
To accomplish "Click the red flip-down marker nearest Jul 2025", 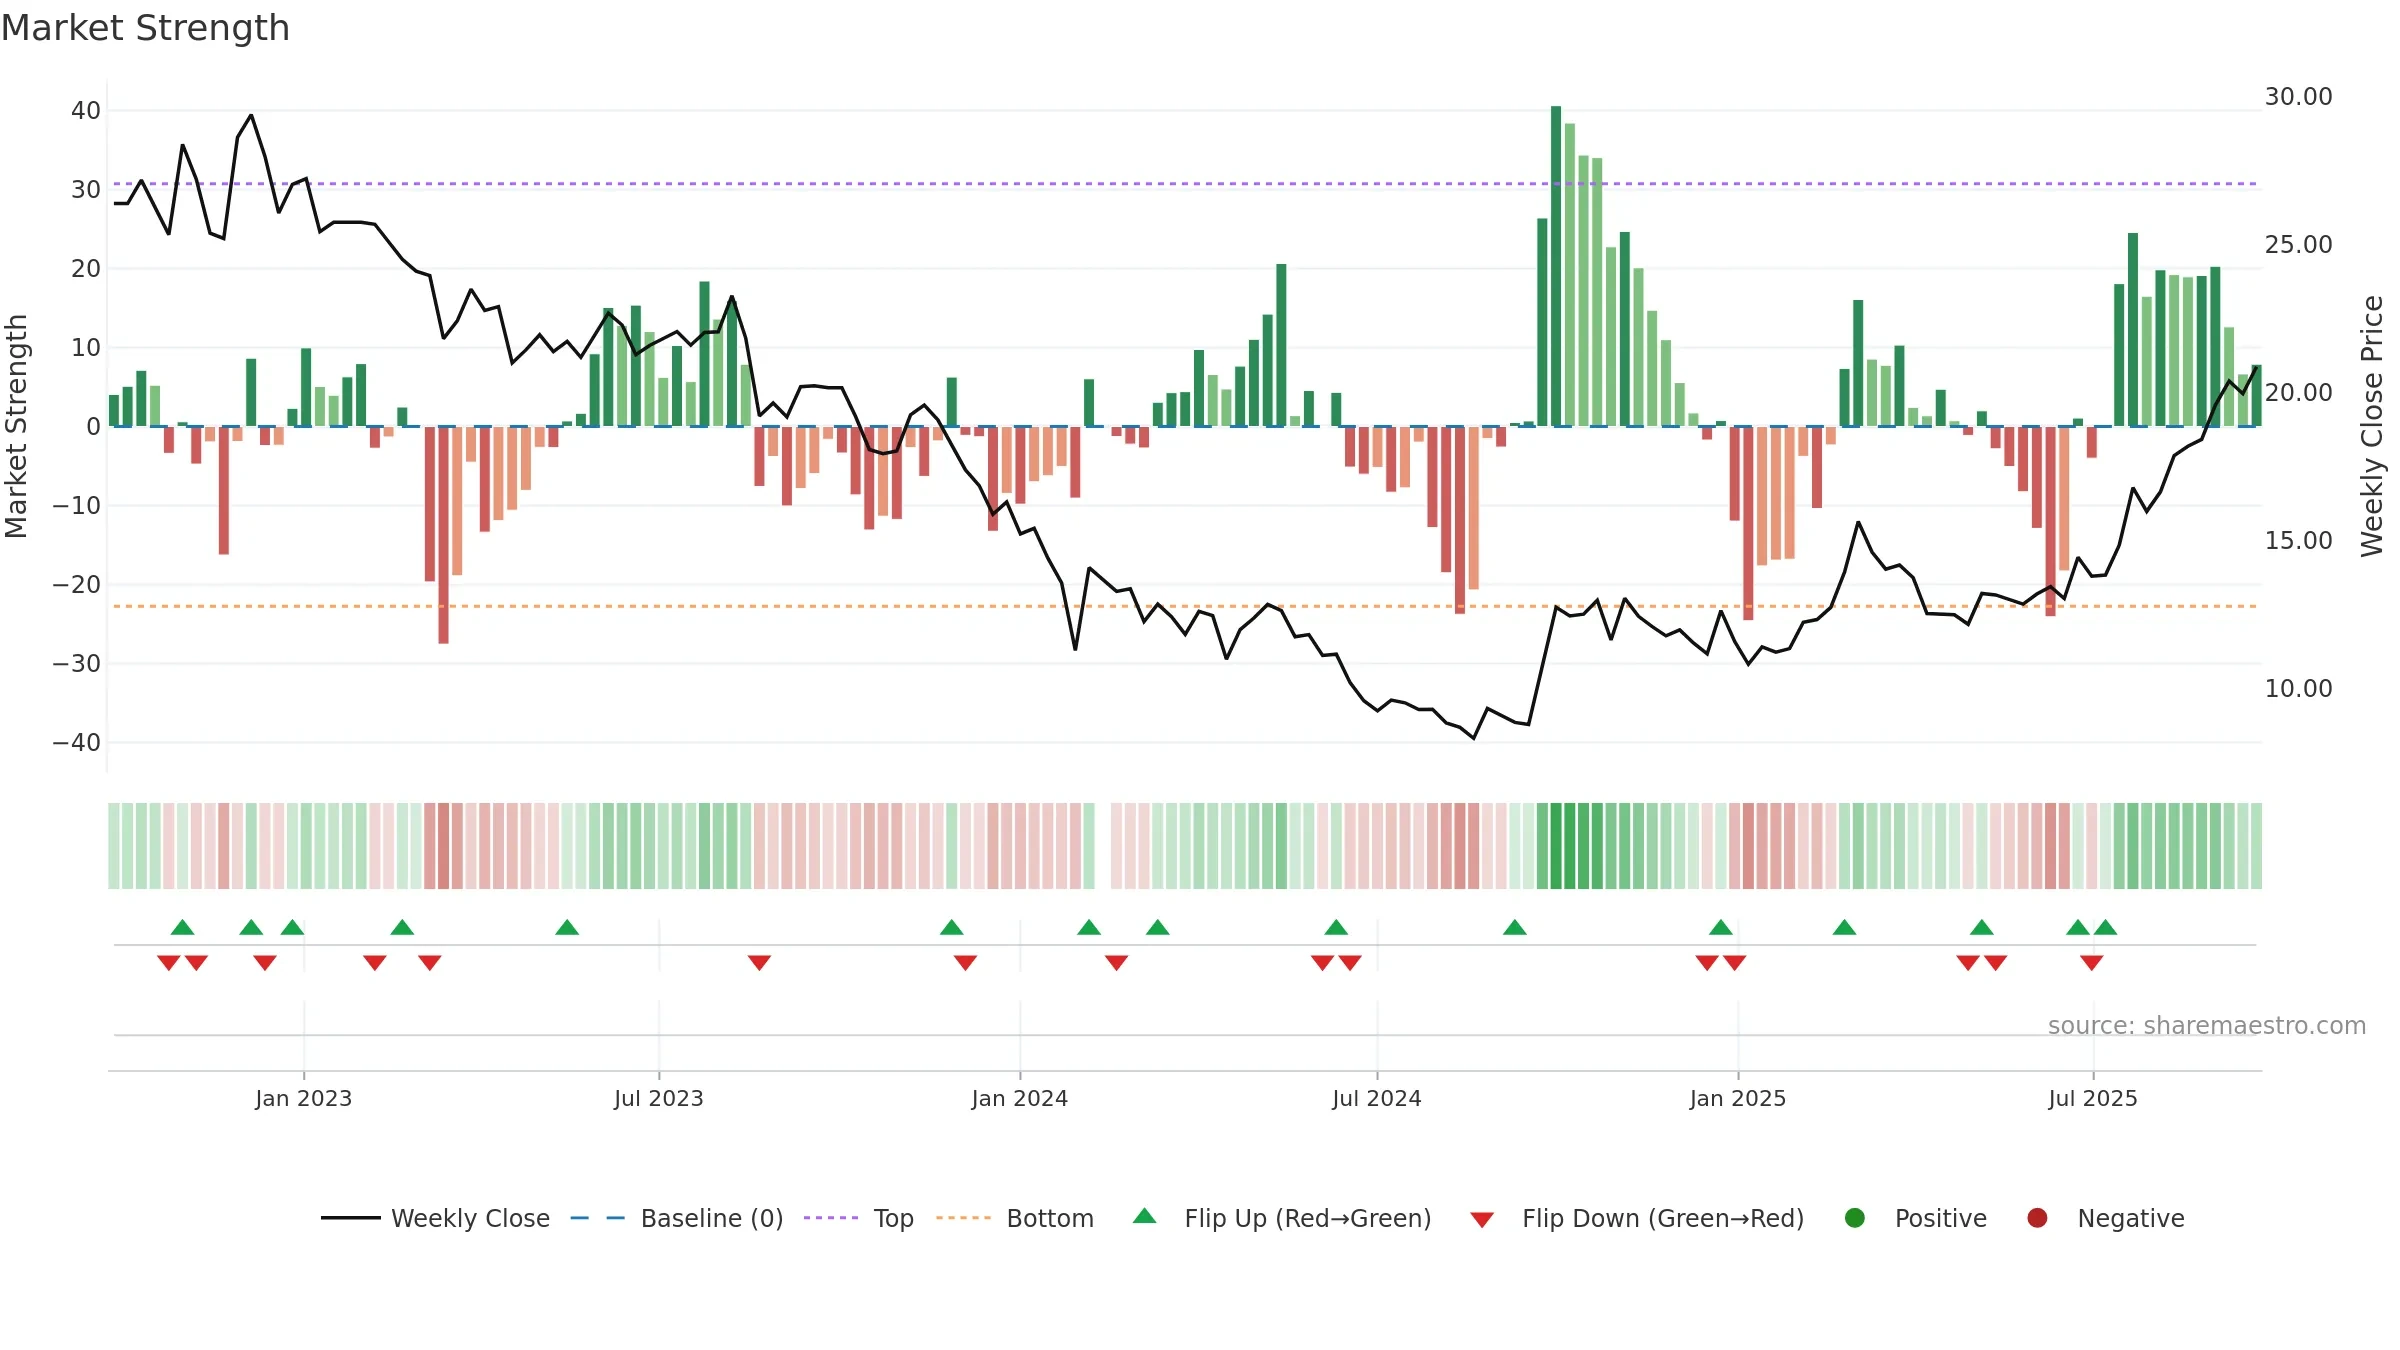I will coord(2092,963).
